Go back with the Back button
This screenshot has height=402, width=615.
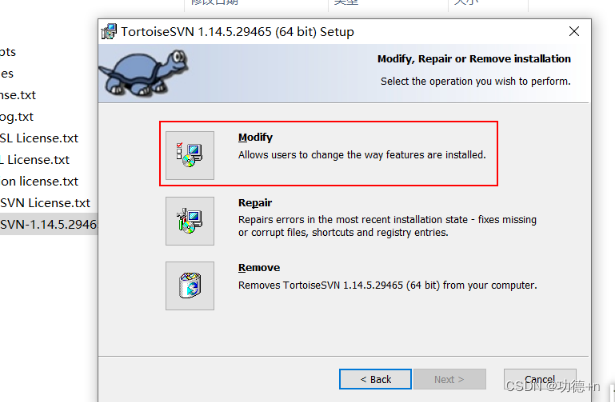click(x=375, y=379)
